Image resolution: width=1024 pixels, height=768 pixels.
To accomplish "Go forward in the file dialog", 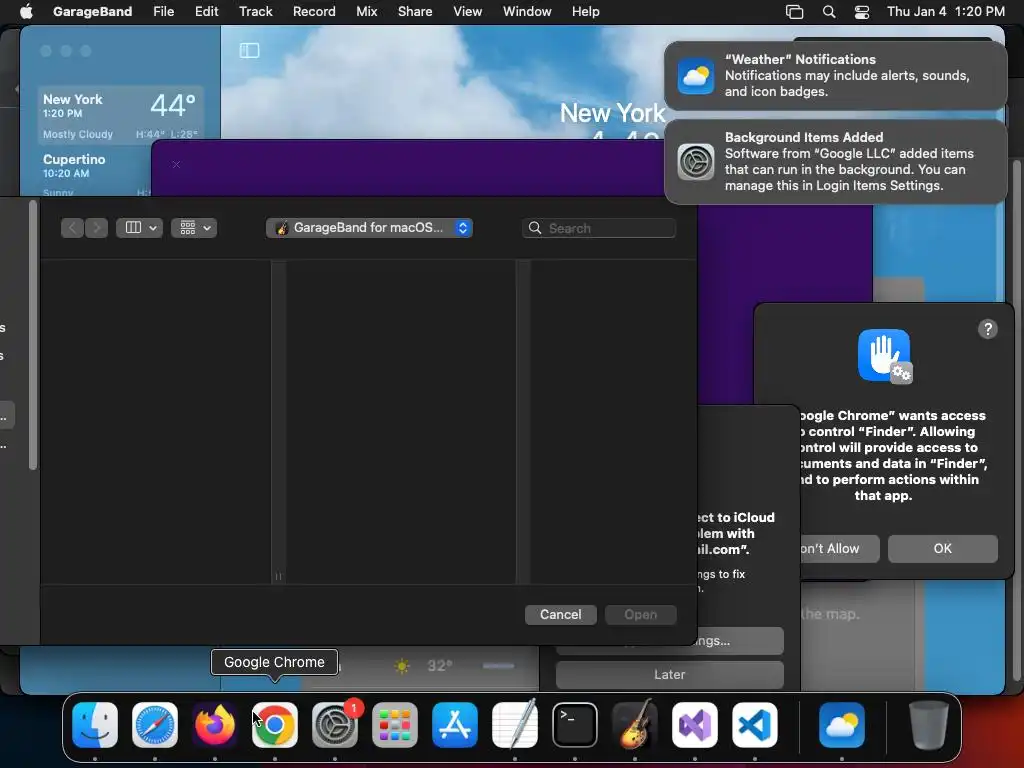I will 97,228.
